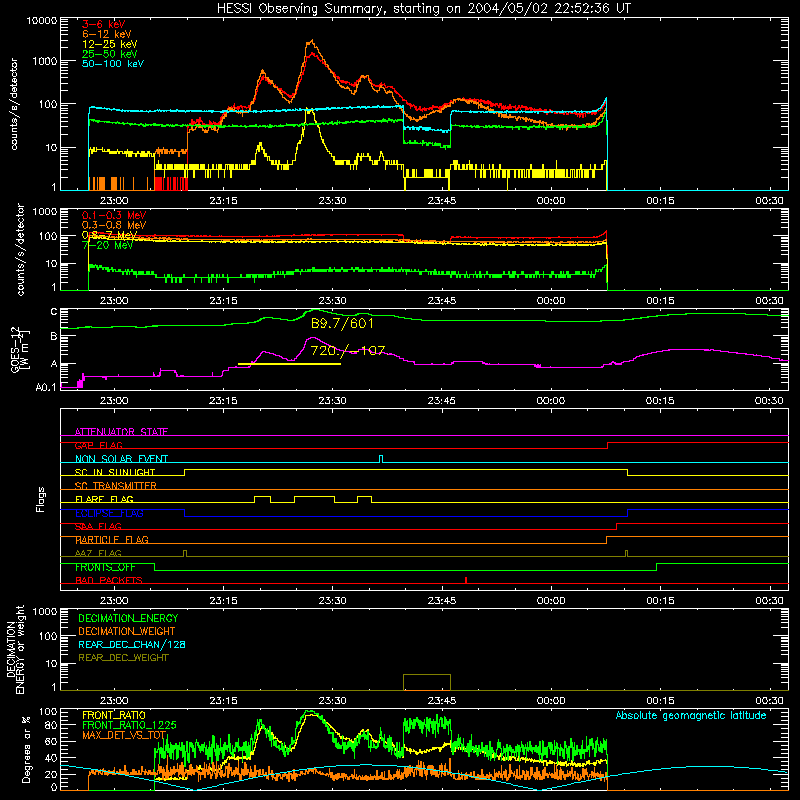Select the ECLIPSE_FLAG label

[x=109, y=513]
